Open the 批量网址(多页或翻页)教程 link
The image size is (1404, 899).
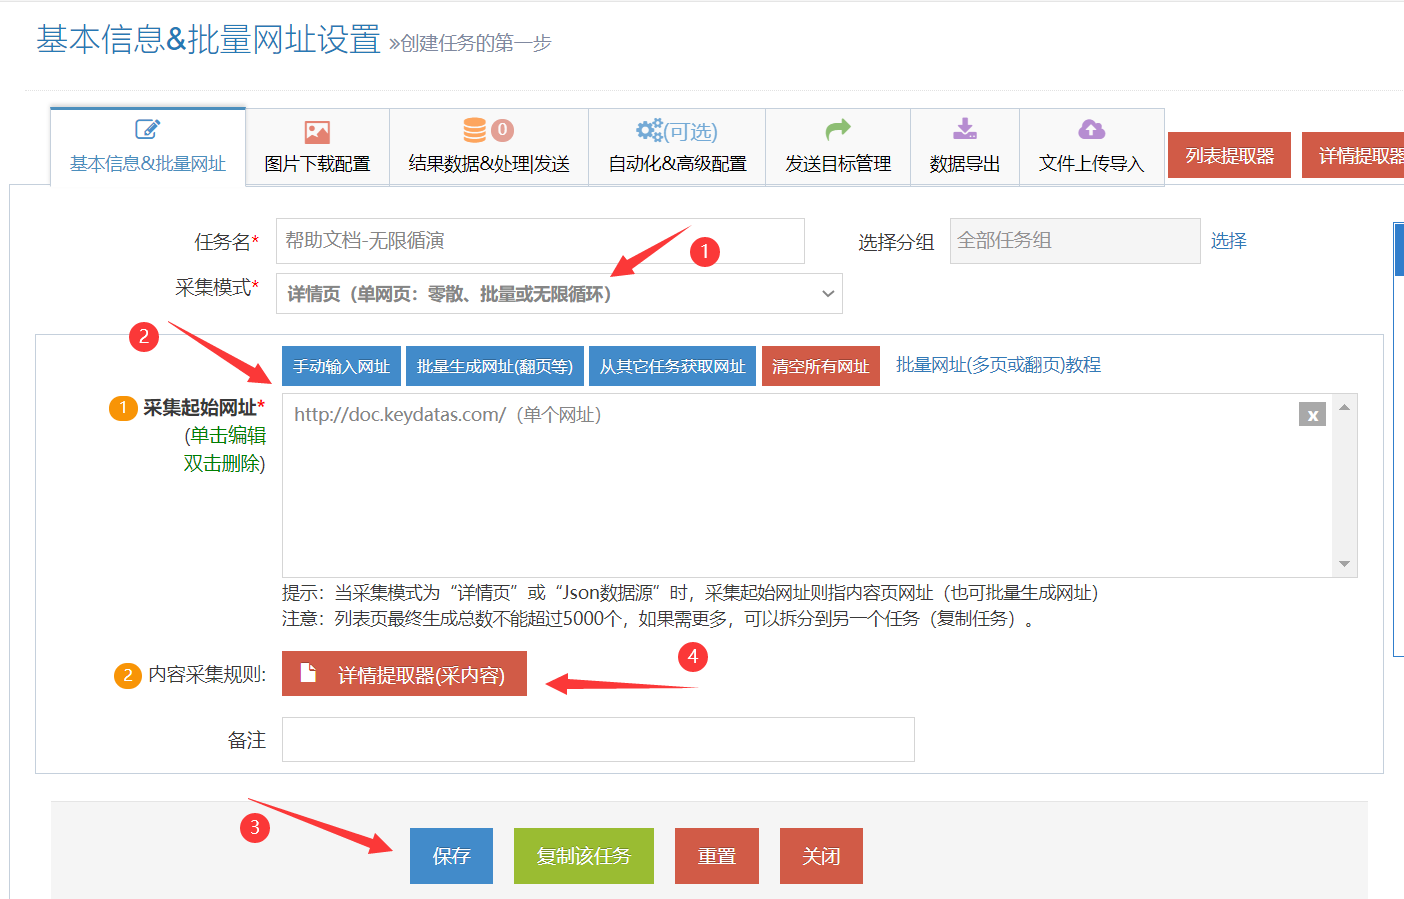998,365
